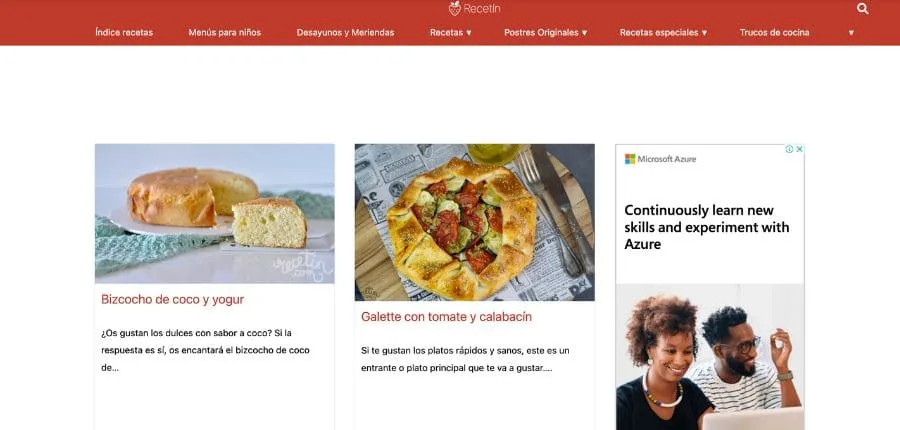Close the Azure ad with X

click(799, 149)
